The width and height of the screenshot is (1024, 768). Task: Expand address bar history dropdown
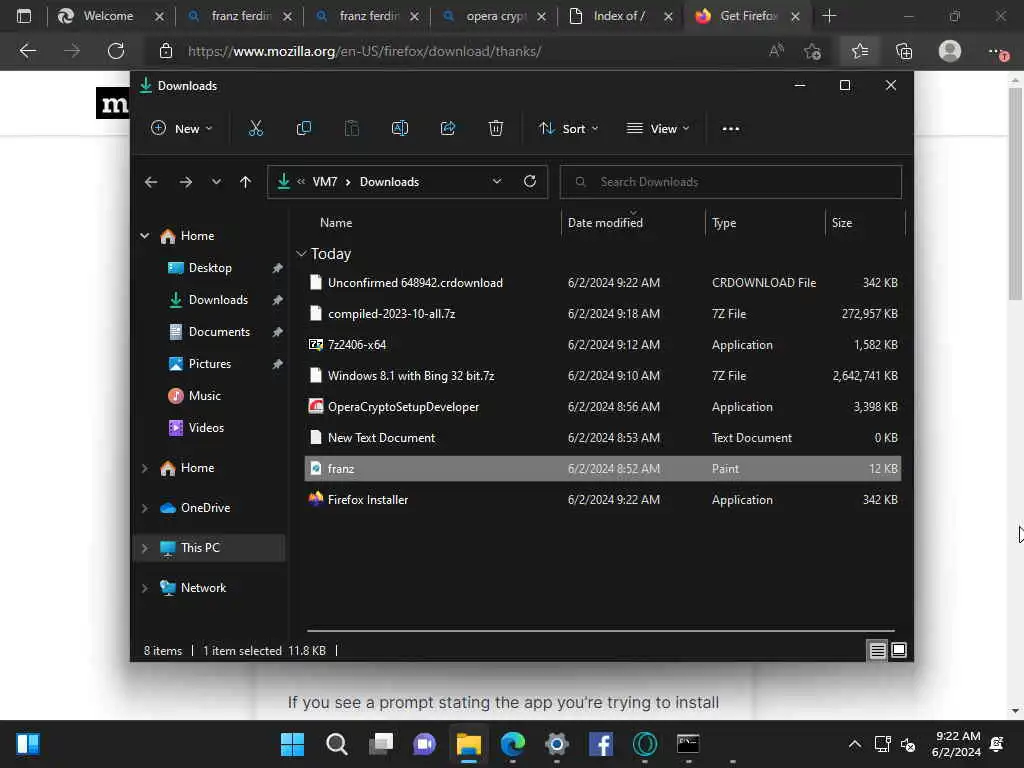point(497,182)
